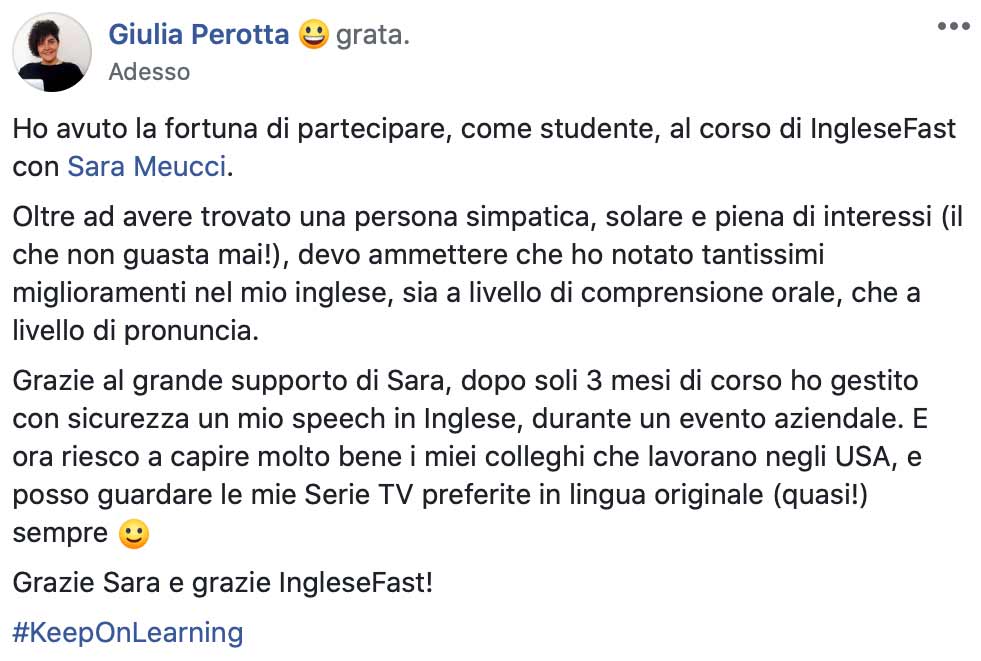This screenshot has height=661, width=981.
Task: Click the paragraph starting "Ho avuto la fortuna"
Action: point(480,130)
